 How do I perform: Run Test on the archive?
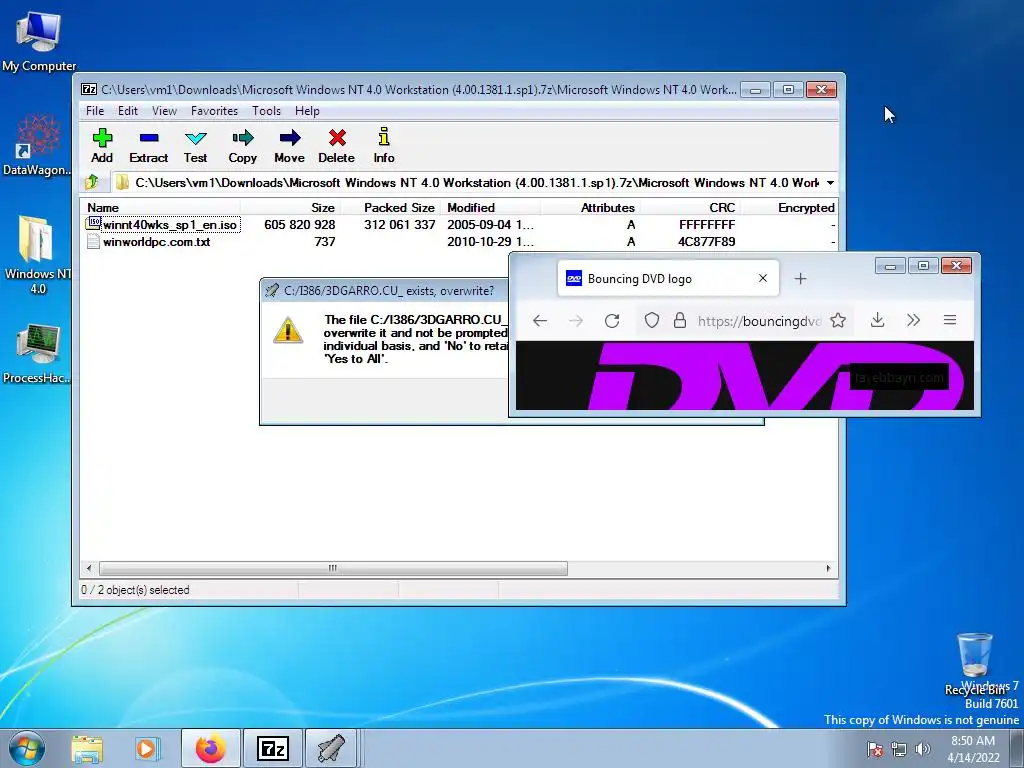pyautogui.click(x=195, y=146)
